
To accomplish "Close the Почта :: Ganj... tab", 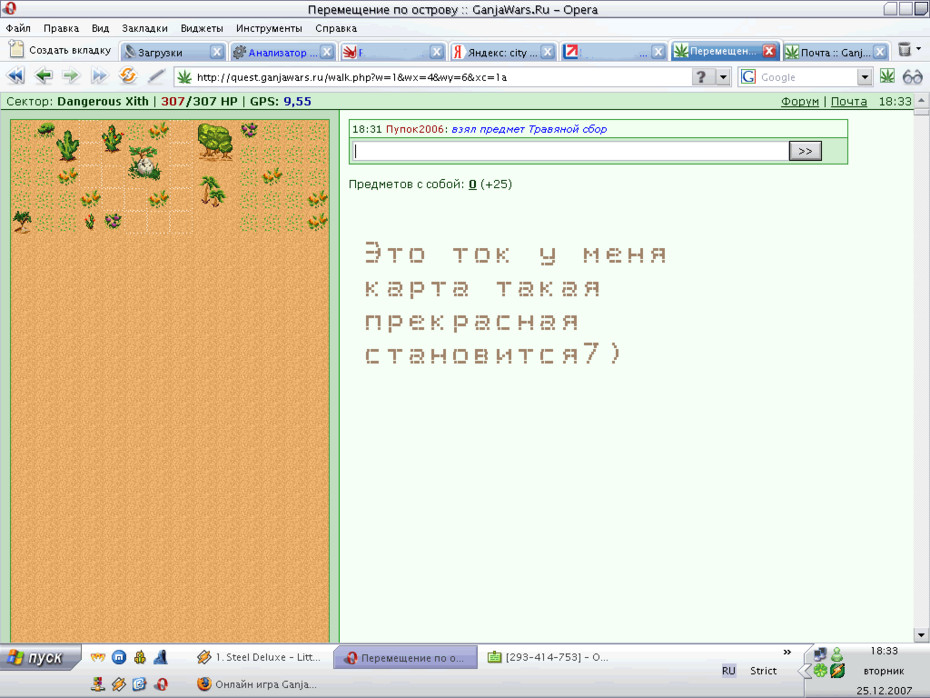I will pos(880,52).
